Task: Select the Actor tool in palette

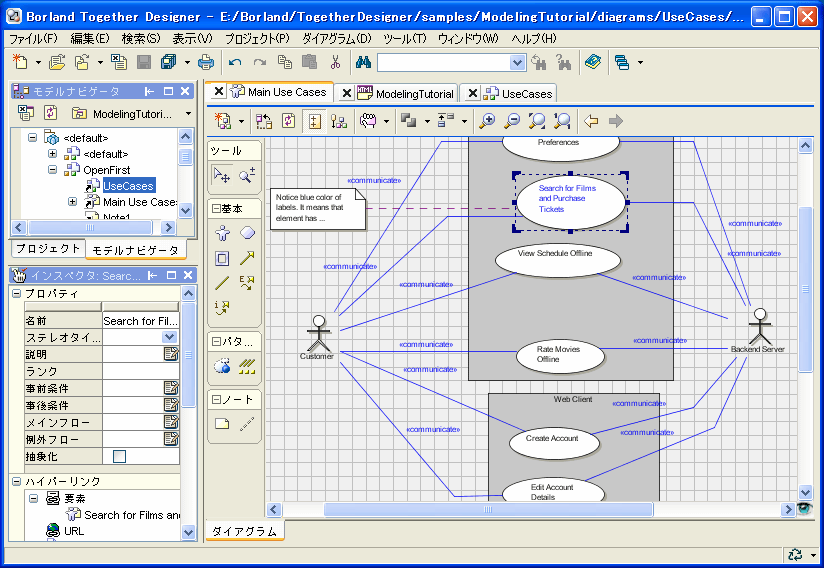Action: 222,232
